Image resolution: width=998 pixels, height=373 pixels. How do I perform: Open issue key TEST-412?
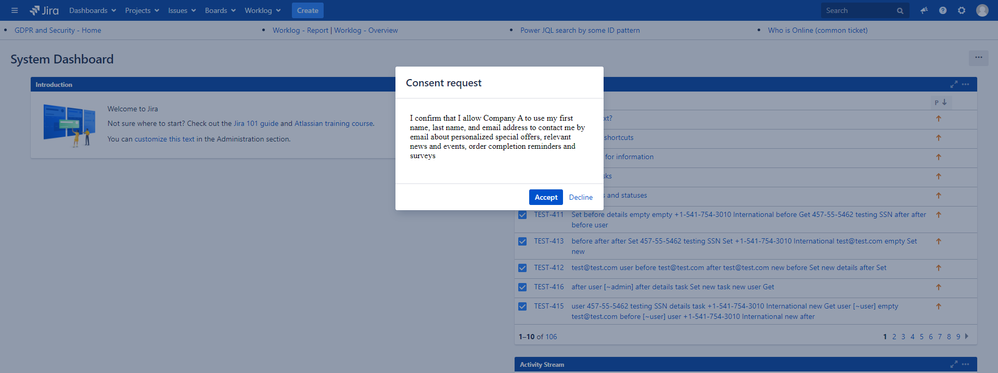pos(549,267)
